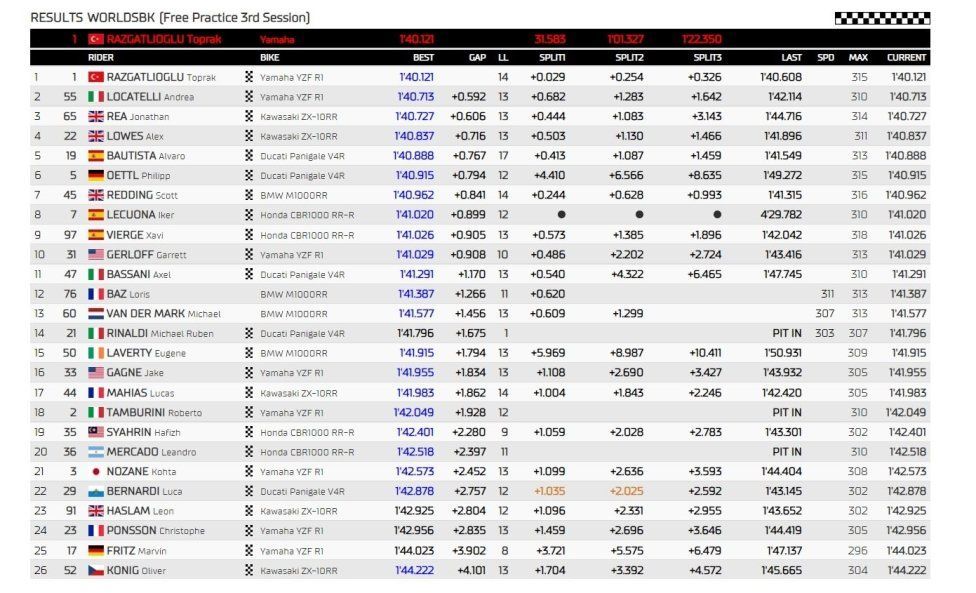
Task: Click the SPLIT2 column header
Action: coord(629,57)
